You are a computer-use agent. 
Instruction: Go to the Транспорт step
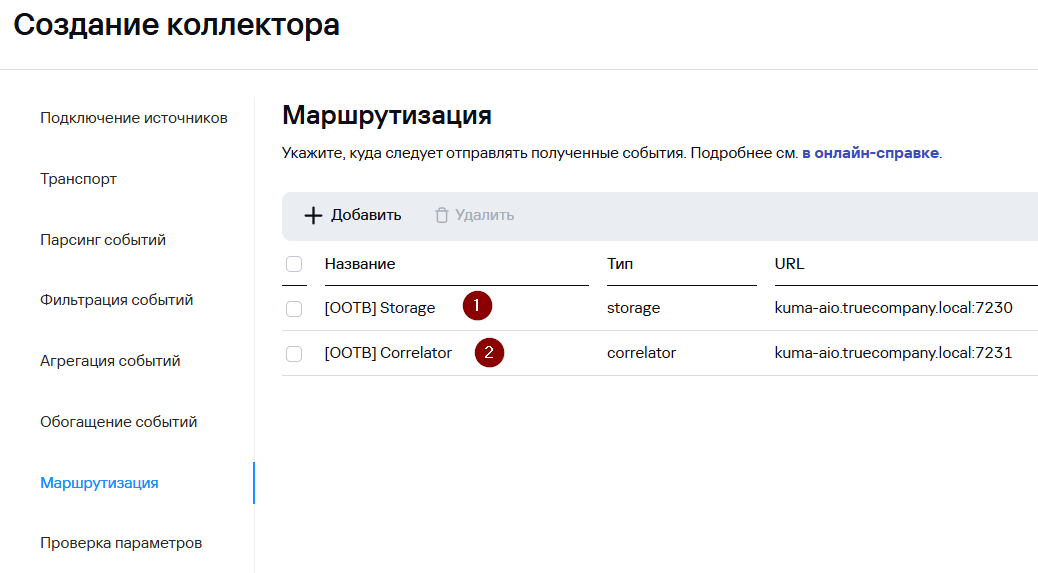[x=78, y=179]
